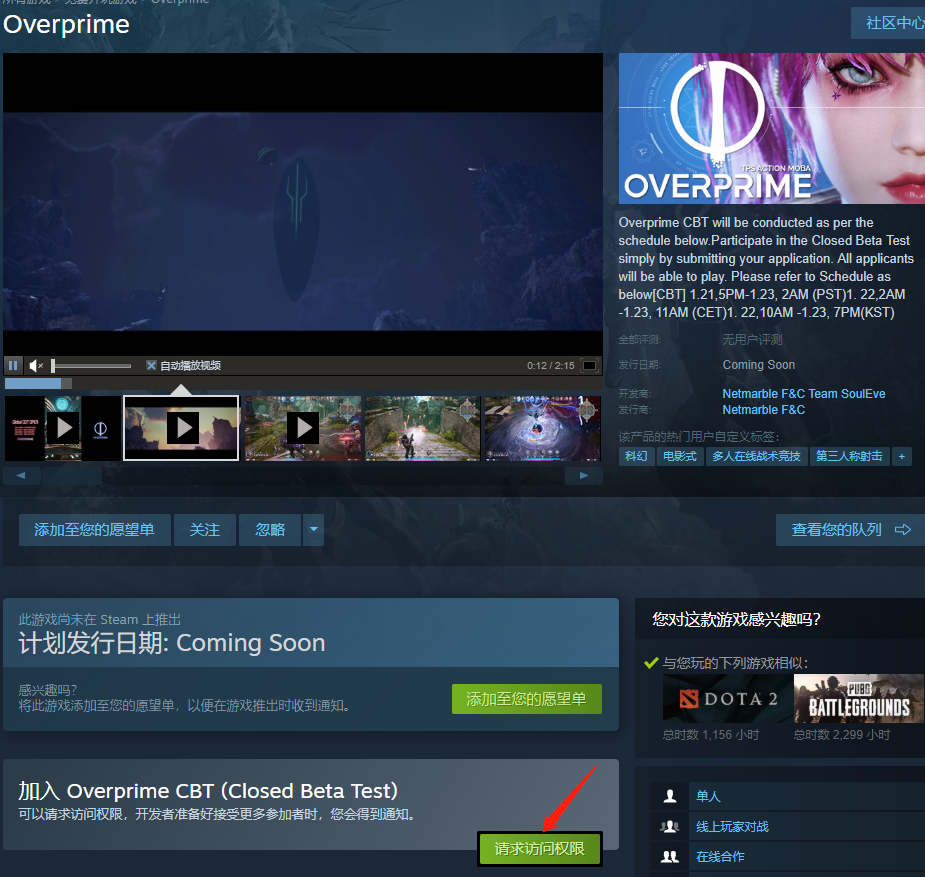Open the Overprime header capsule image
Image resolution: width=925 pixels, height=877 pixels.
coord(772,129)
